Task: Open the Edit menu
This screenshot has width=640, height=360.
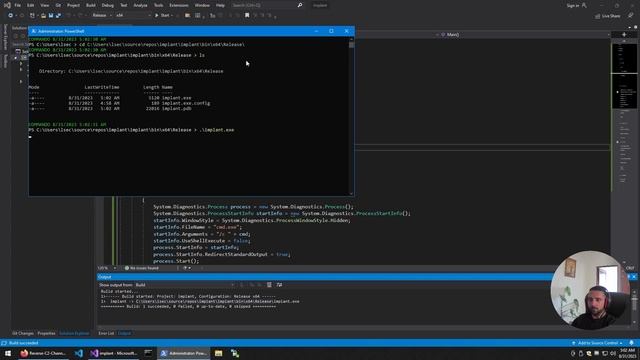Action: pyautogui.click(x=31, y=5)
